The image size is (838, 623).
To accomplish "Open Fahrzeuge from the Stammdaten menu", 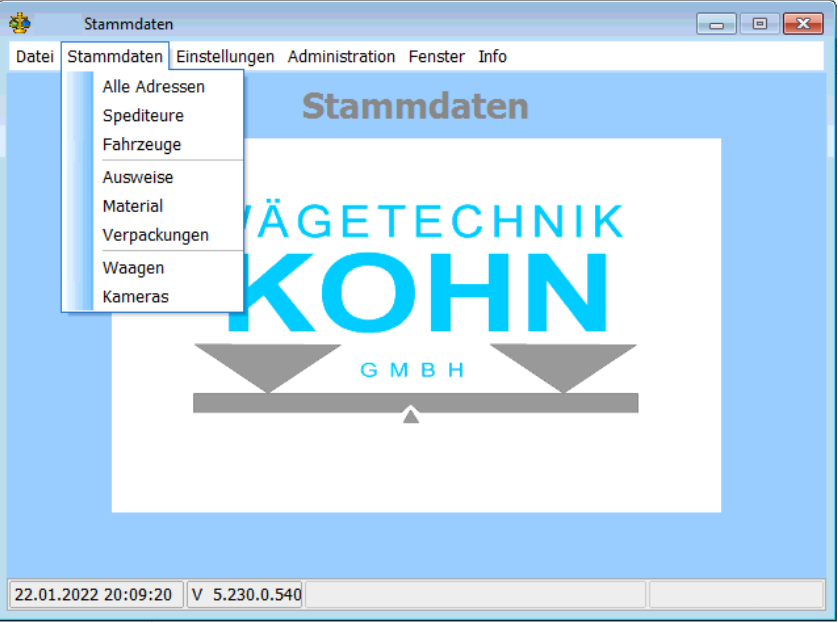I will pos(153,144).
